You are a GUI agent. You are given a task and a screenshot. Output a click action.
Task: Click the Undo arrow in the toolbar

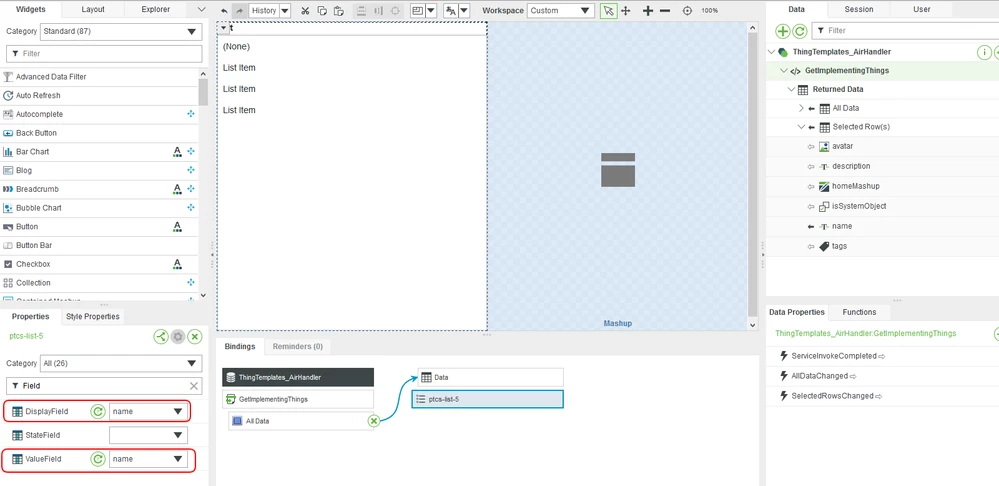click(x=224, y=11)
